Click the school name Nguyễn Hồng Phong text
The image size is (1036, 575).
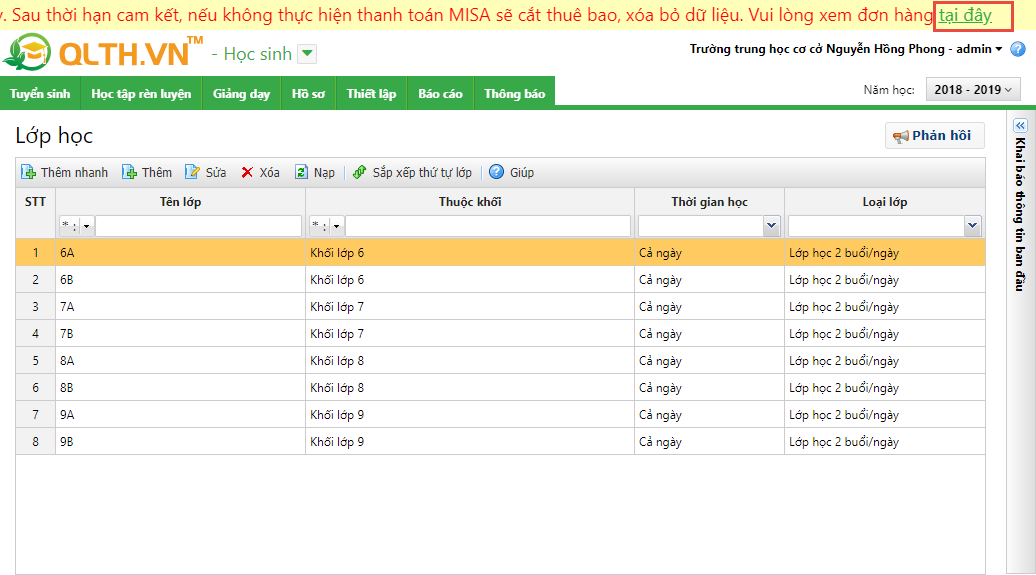885,49
